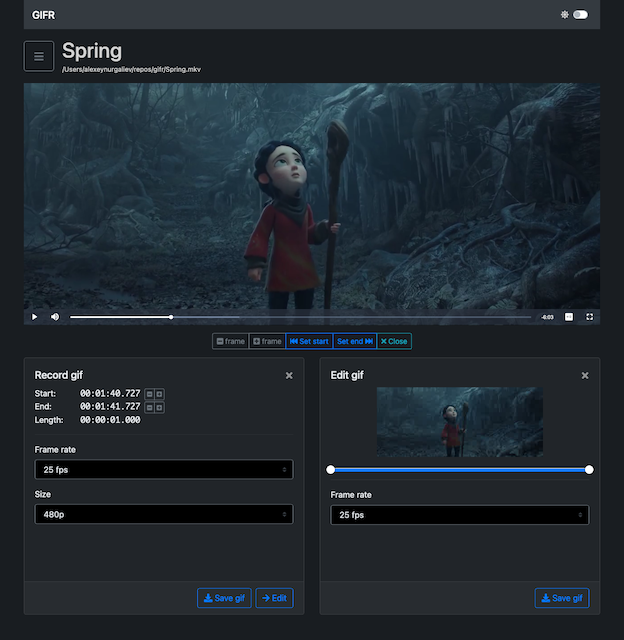Screen dimensions: 624x640
Task: Click the sun theme icon in header
Action: click(x=564, y=15)
